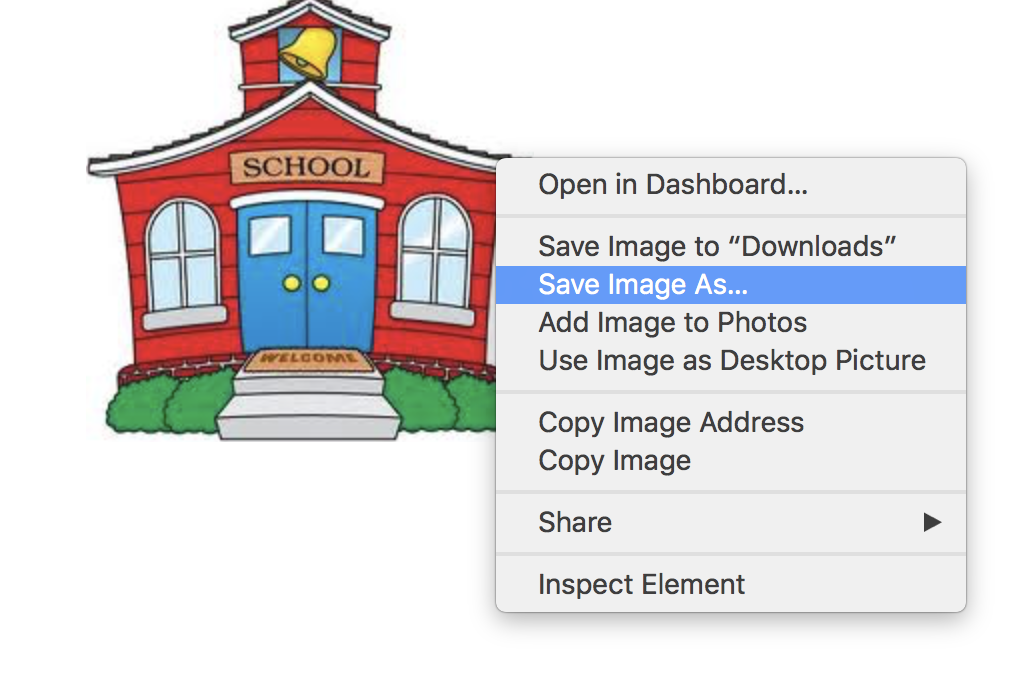Screen dimensions: 1014x676
Task: Click the red bell tower above the roof
Action: pos(309,58)
